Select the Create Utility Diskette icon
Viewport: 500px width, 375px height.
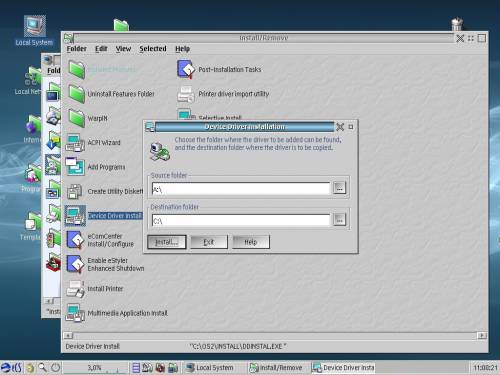point(75,191)
